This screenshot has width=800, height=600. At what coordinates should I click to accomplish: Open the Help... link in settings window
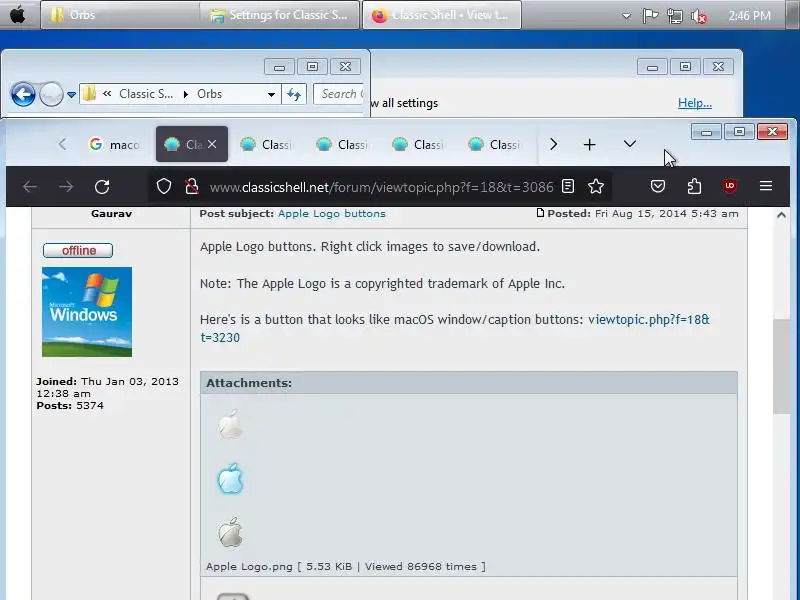(694, 103)
